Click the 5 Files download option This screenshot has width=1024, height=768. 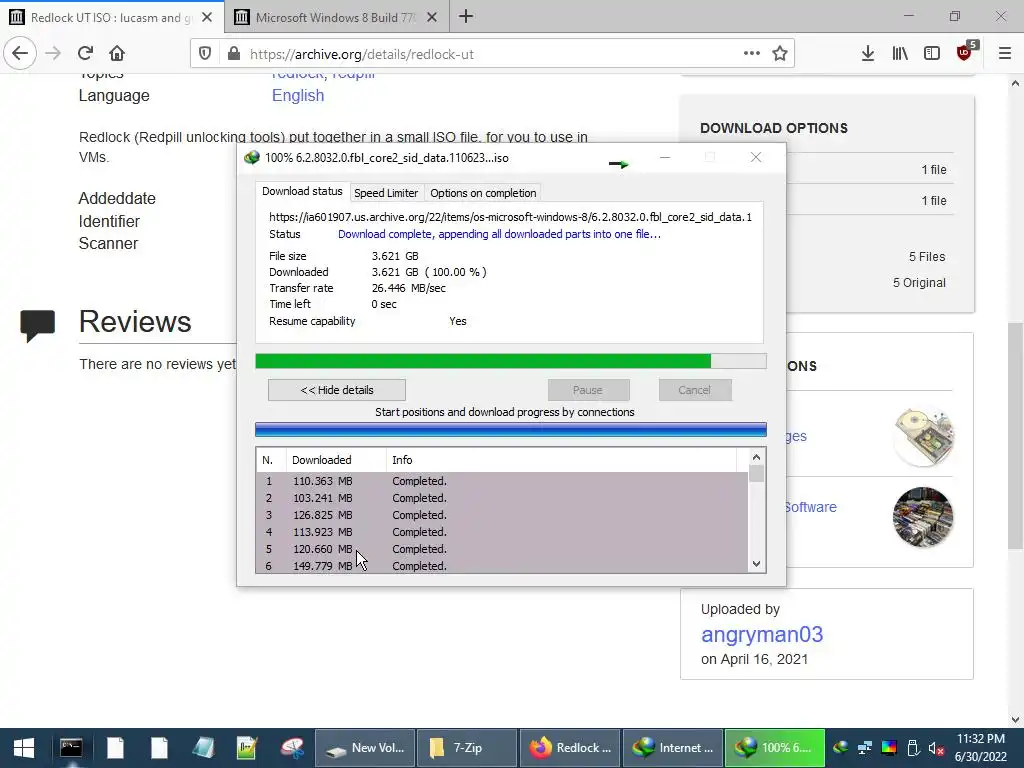(x=927, y=257)
